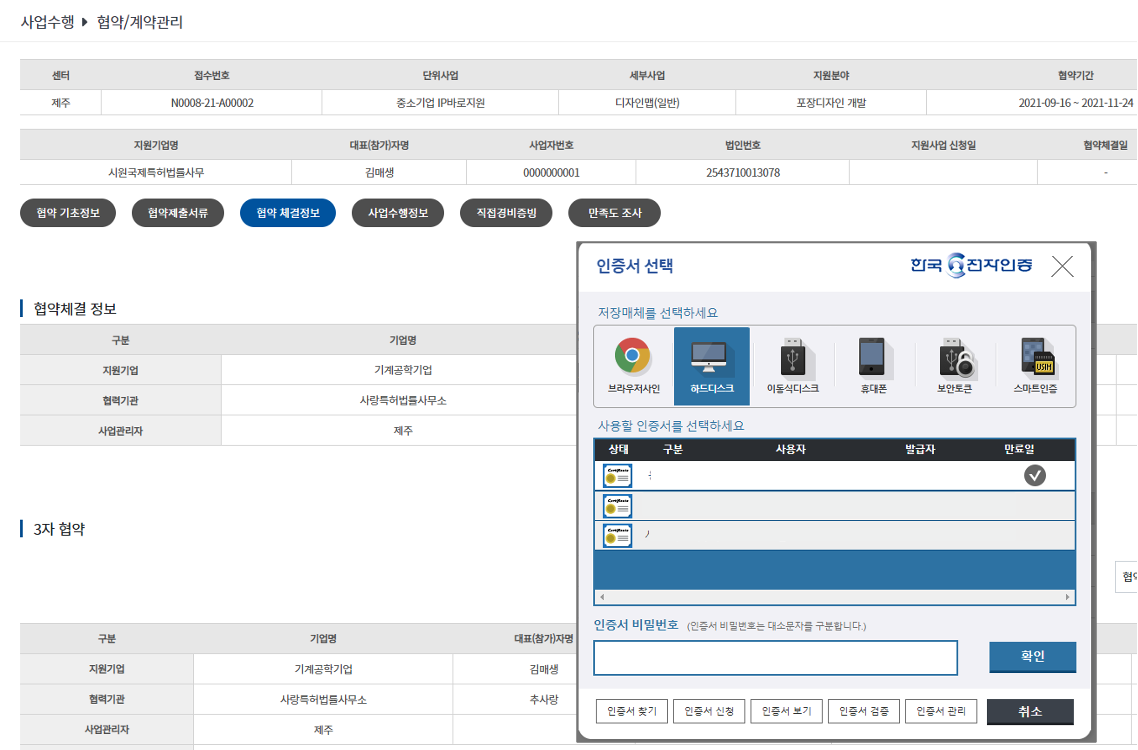Viewport: 1138px width, 750px height.
Task: Click the 취소 cancel button
Action: [1030, 711]
